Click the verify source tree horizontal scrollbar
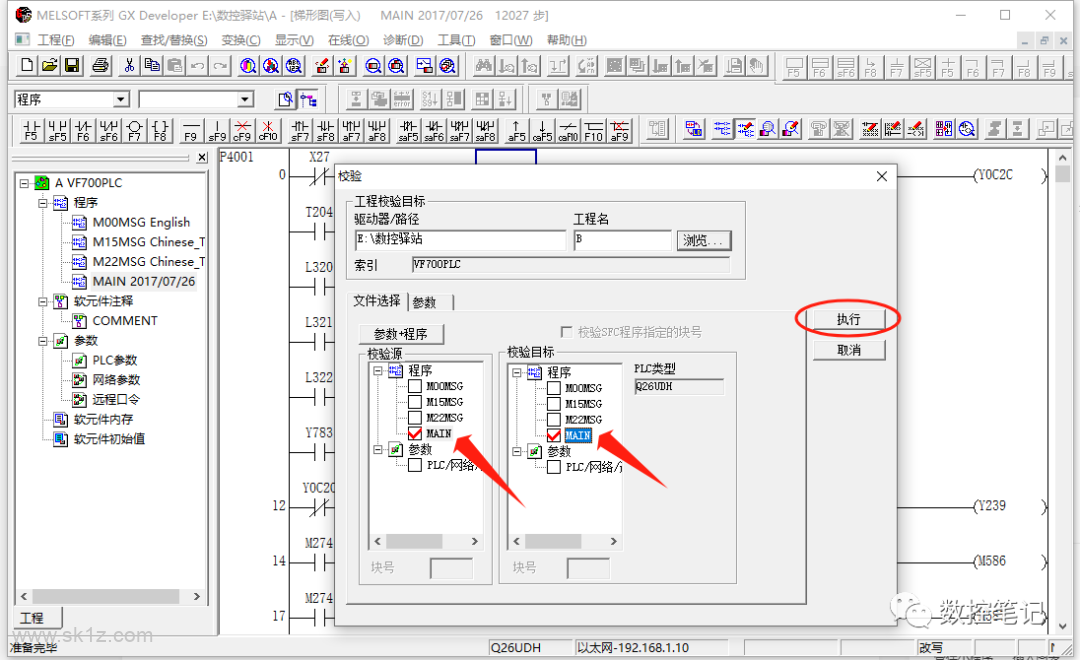Image resolution: width=1080 pixels, height=660 pixels. (426, 542)
